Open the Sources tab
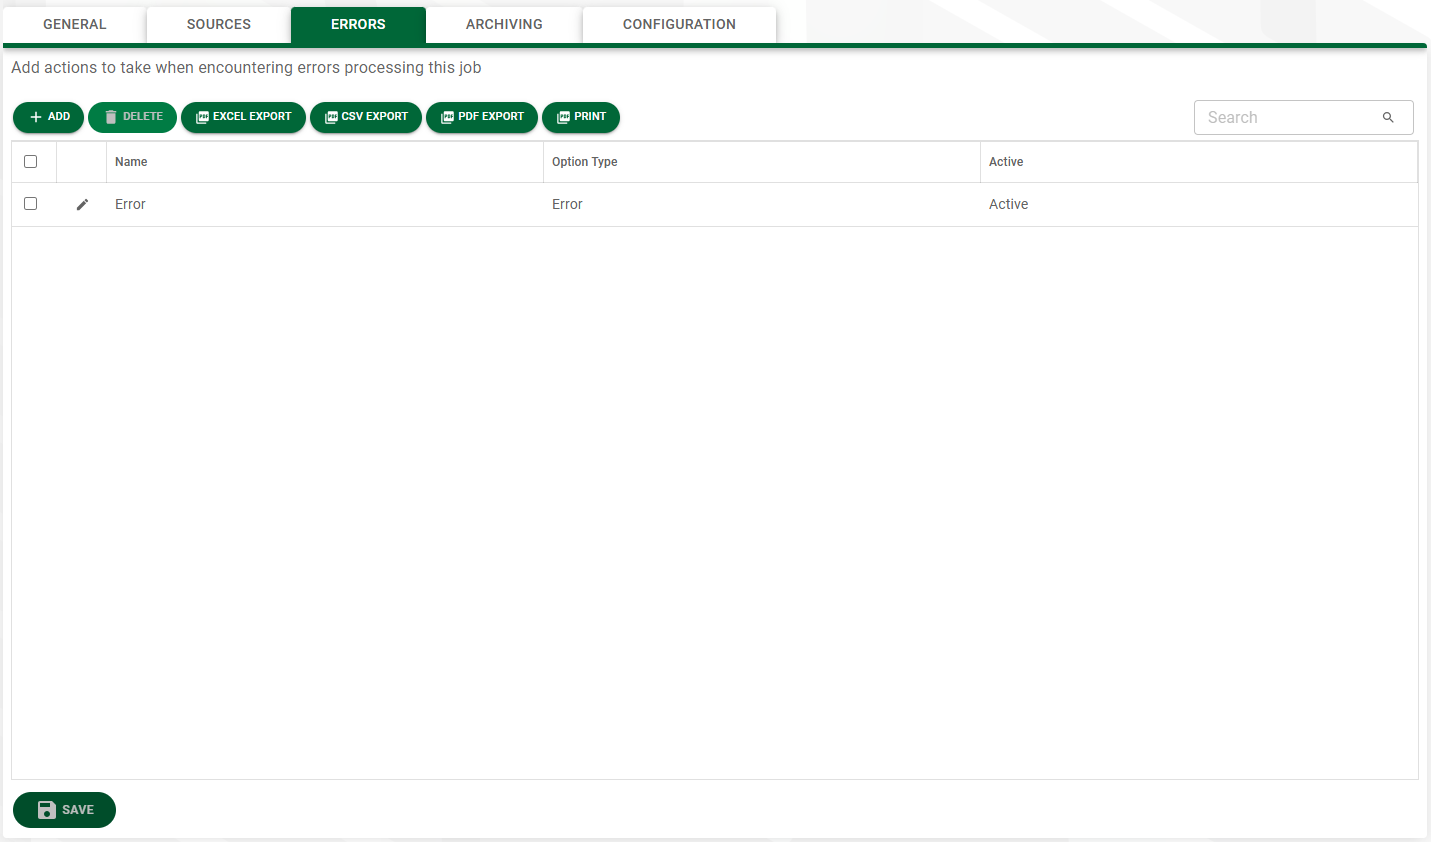The image size is (1431, 842). click(x=219, y=24)
